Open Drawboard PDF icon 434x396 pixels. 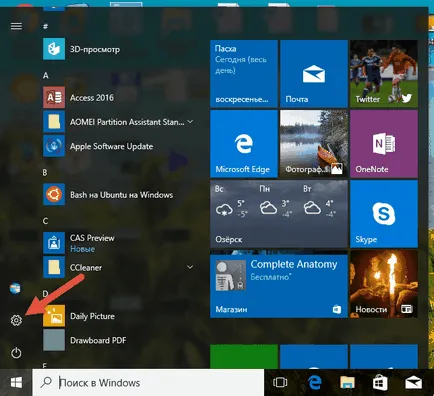(x=54, y=340)
